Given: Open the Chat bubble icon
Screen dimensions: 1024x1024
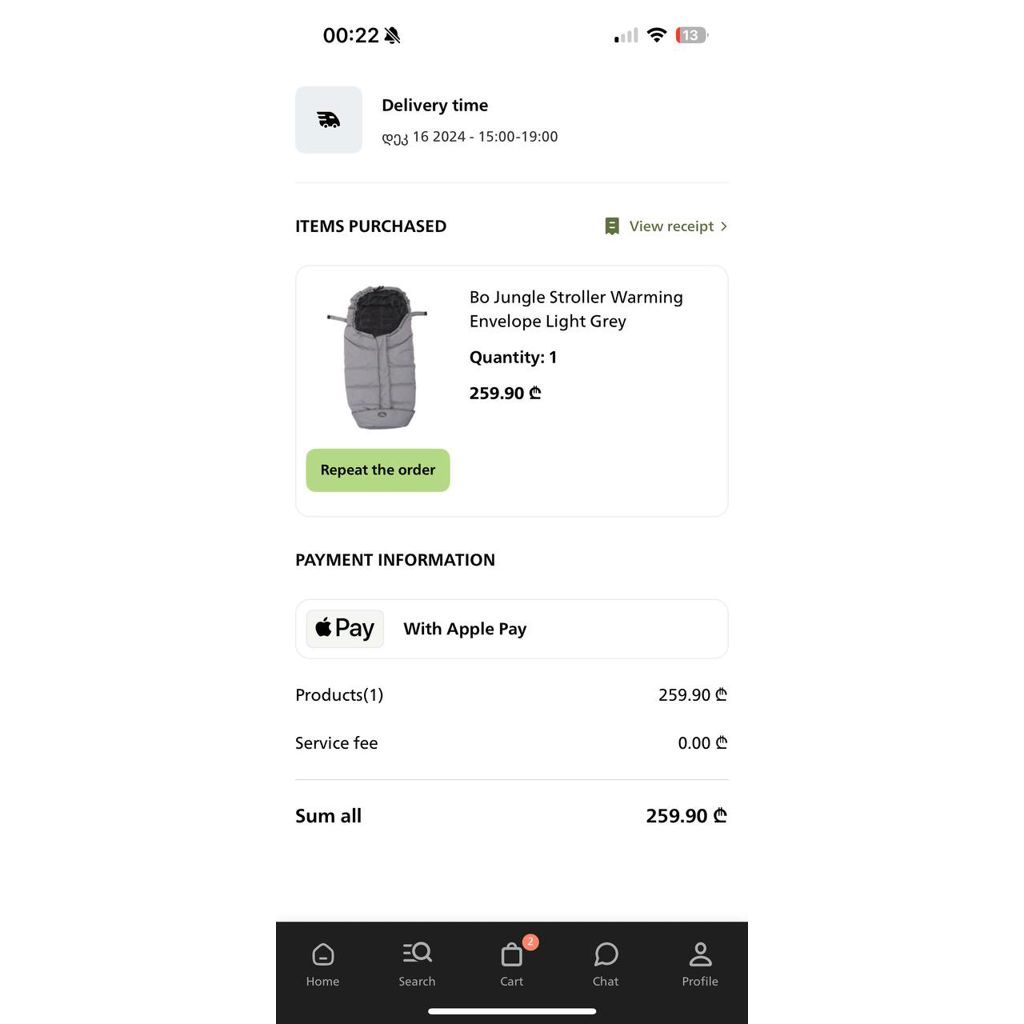Looking at the screenshot, I should tap(605, 955).
